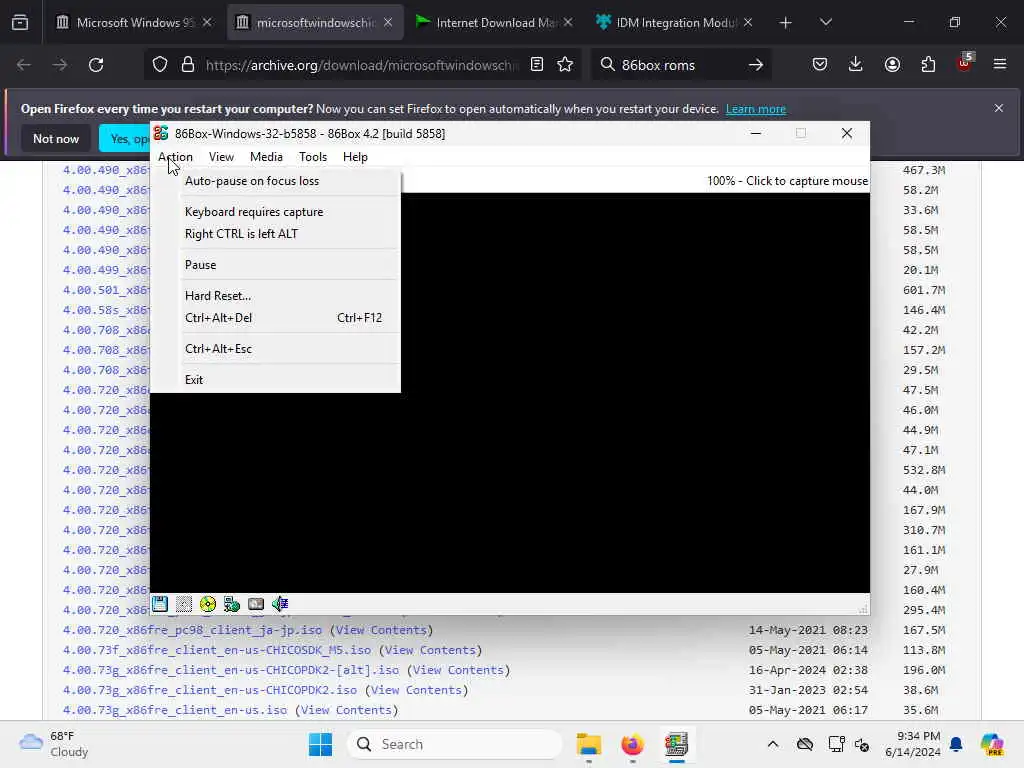Open 4.00.73g CHICOPDK2-[alt].iso link
The image size is (1024, 768).
click(231, 670)
